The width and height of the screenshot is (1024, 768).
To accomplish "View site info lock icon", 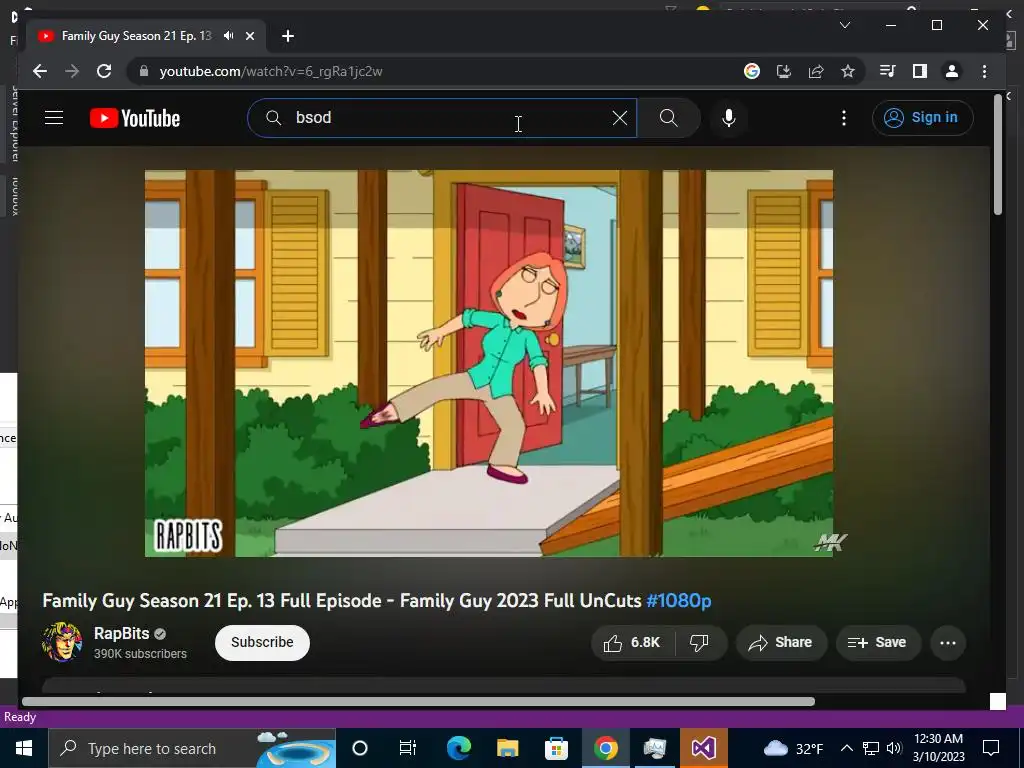I will [144, 71].
